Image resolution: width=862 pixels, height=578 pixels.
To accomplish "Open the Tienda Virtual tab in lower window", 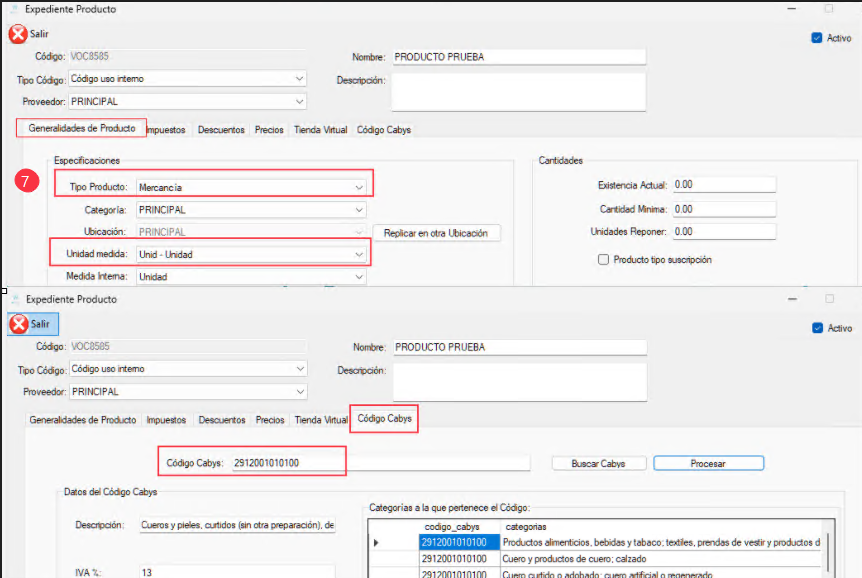I will (x=320, y=420).
